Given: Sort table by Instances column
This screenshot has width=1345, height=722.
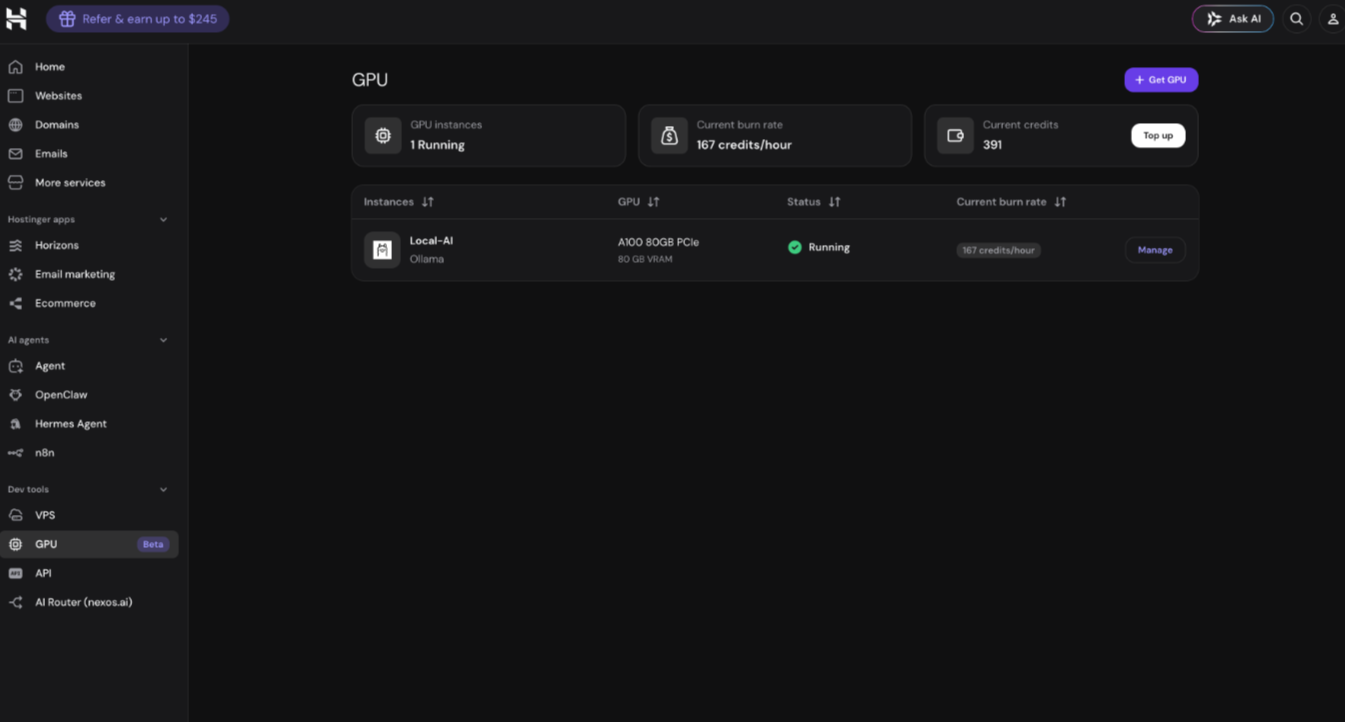Looking at the screenshot, I should click(428, 202).
